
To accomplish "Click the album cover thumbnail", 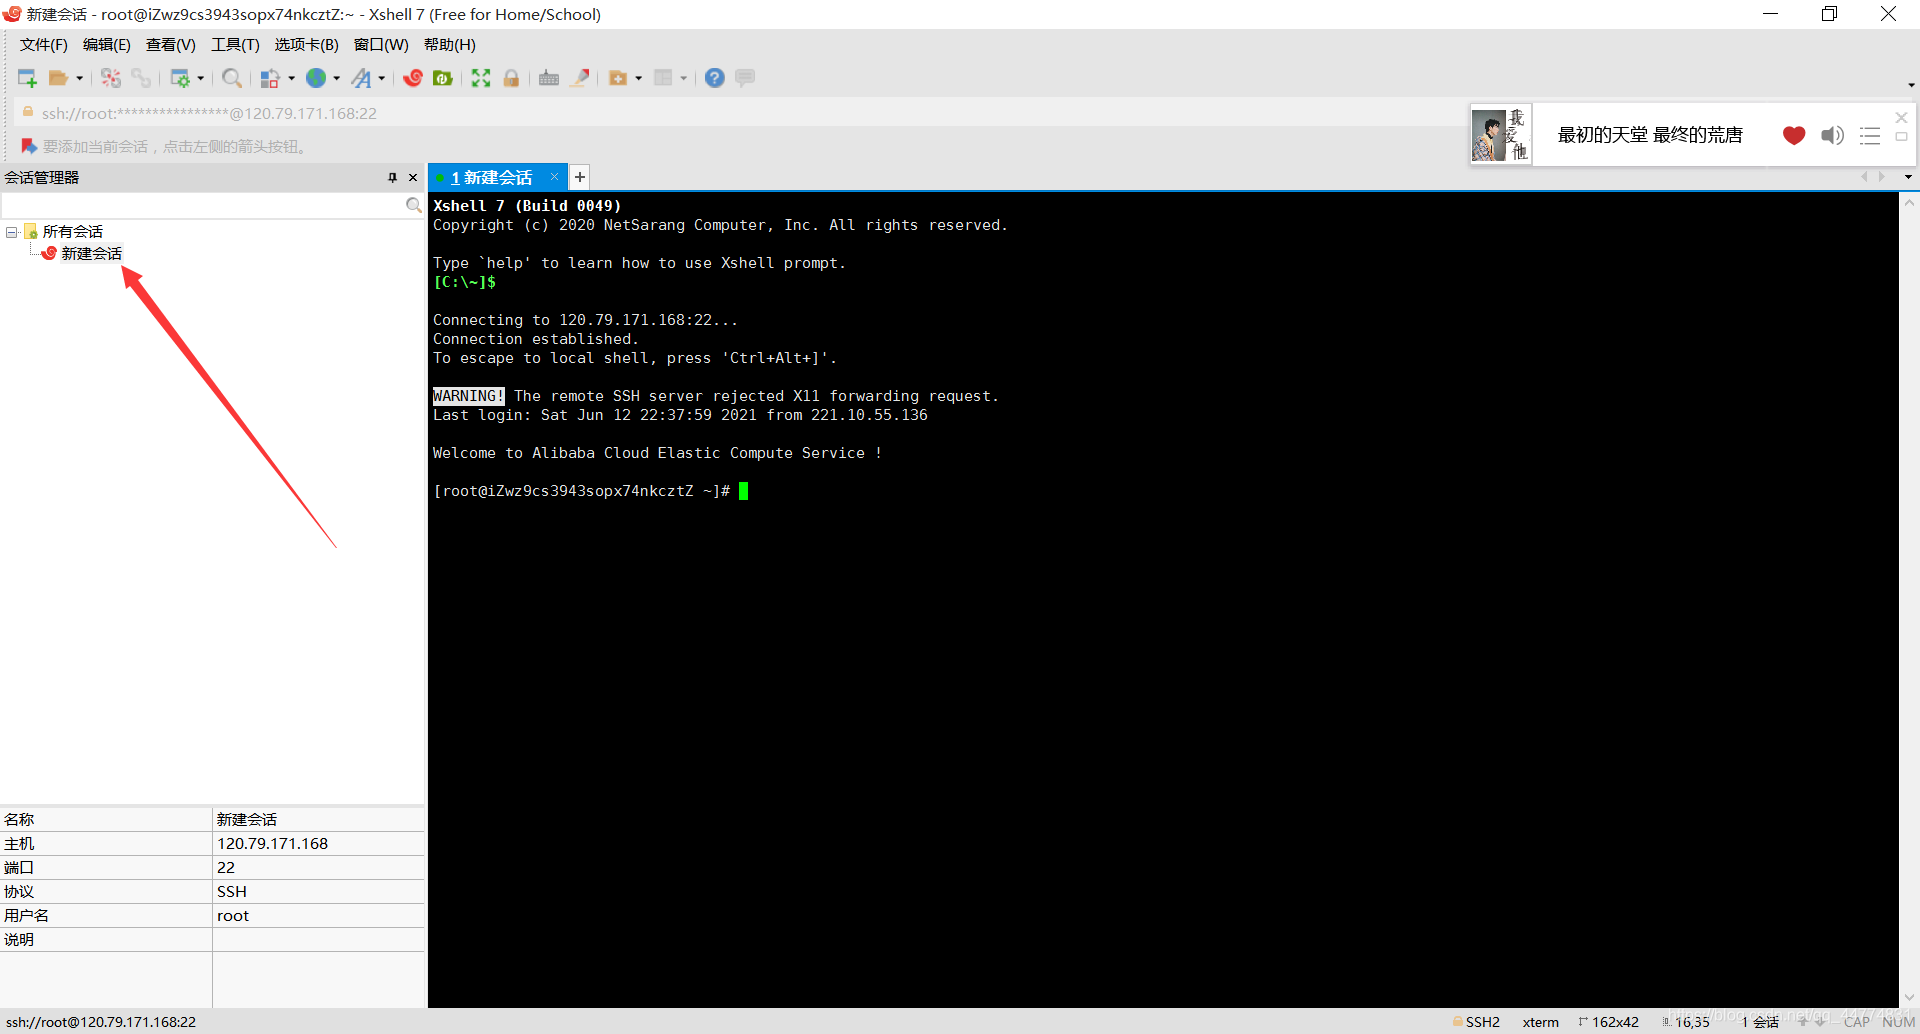I will click(x=1500, y=134).
